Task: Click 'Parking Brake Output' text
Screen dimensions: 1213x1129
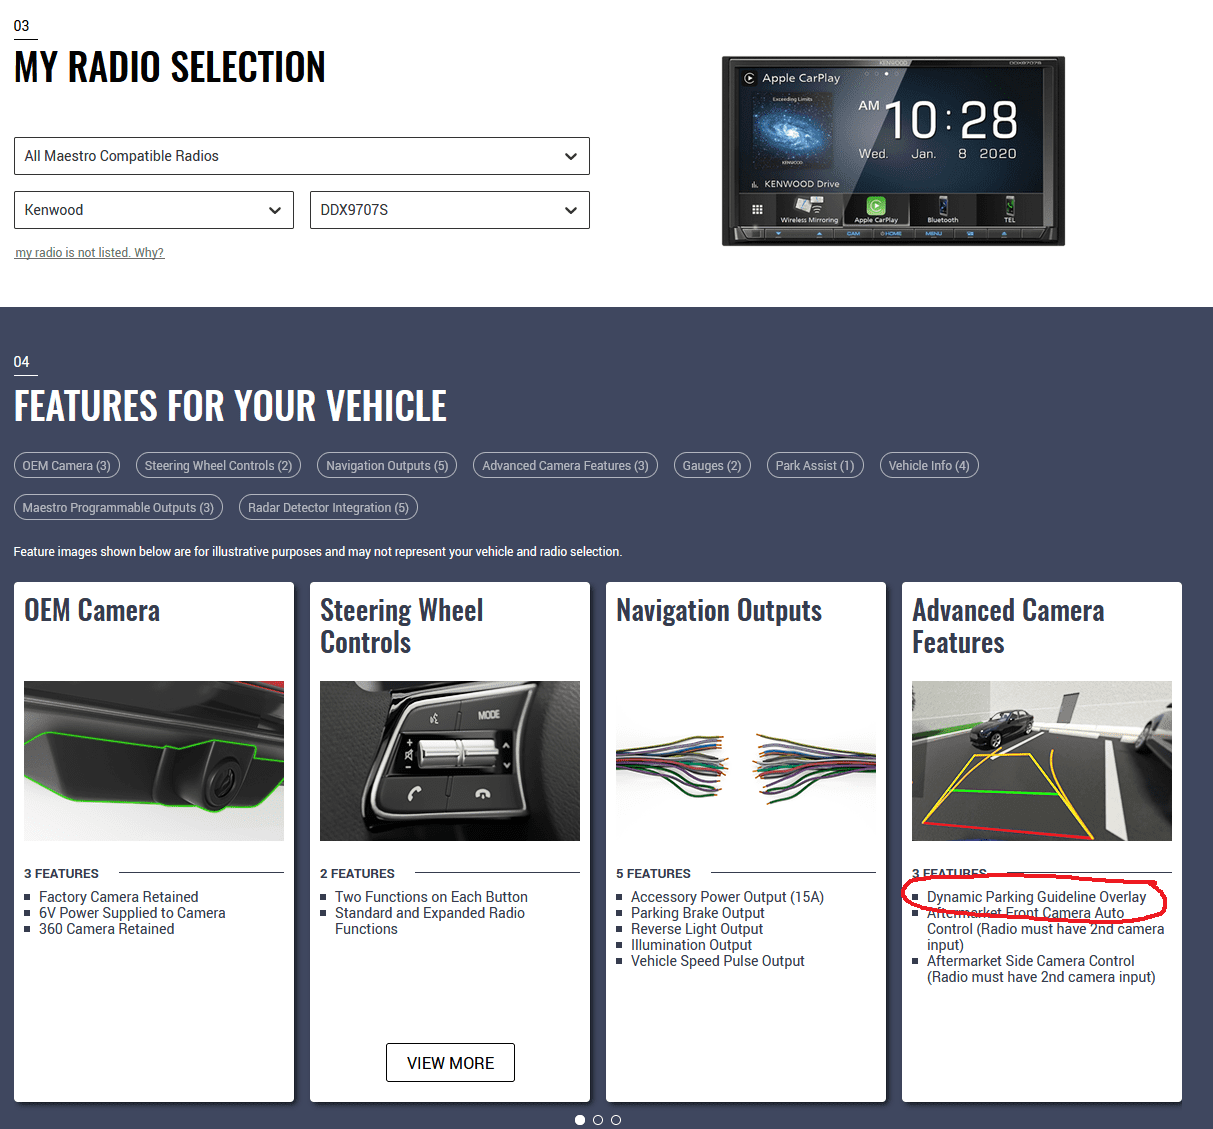Action: coord(698,913)
